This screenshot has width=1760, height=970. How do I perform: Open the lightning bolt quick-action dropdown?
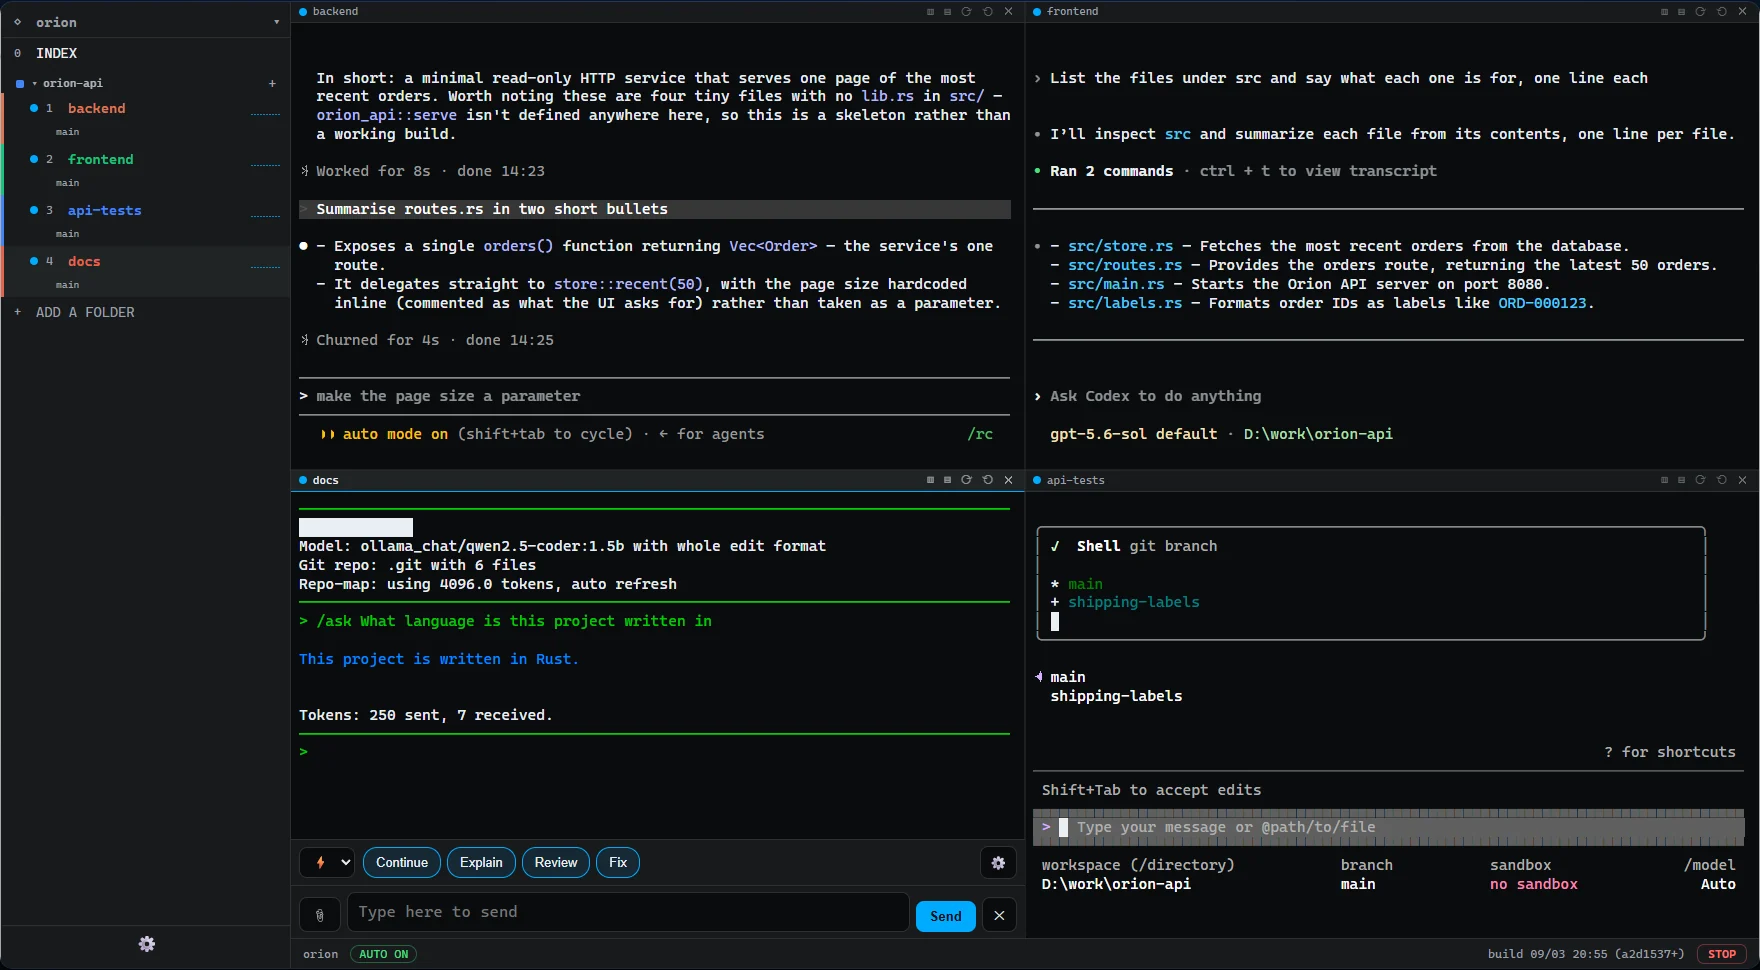click(x=327, y=862)
